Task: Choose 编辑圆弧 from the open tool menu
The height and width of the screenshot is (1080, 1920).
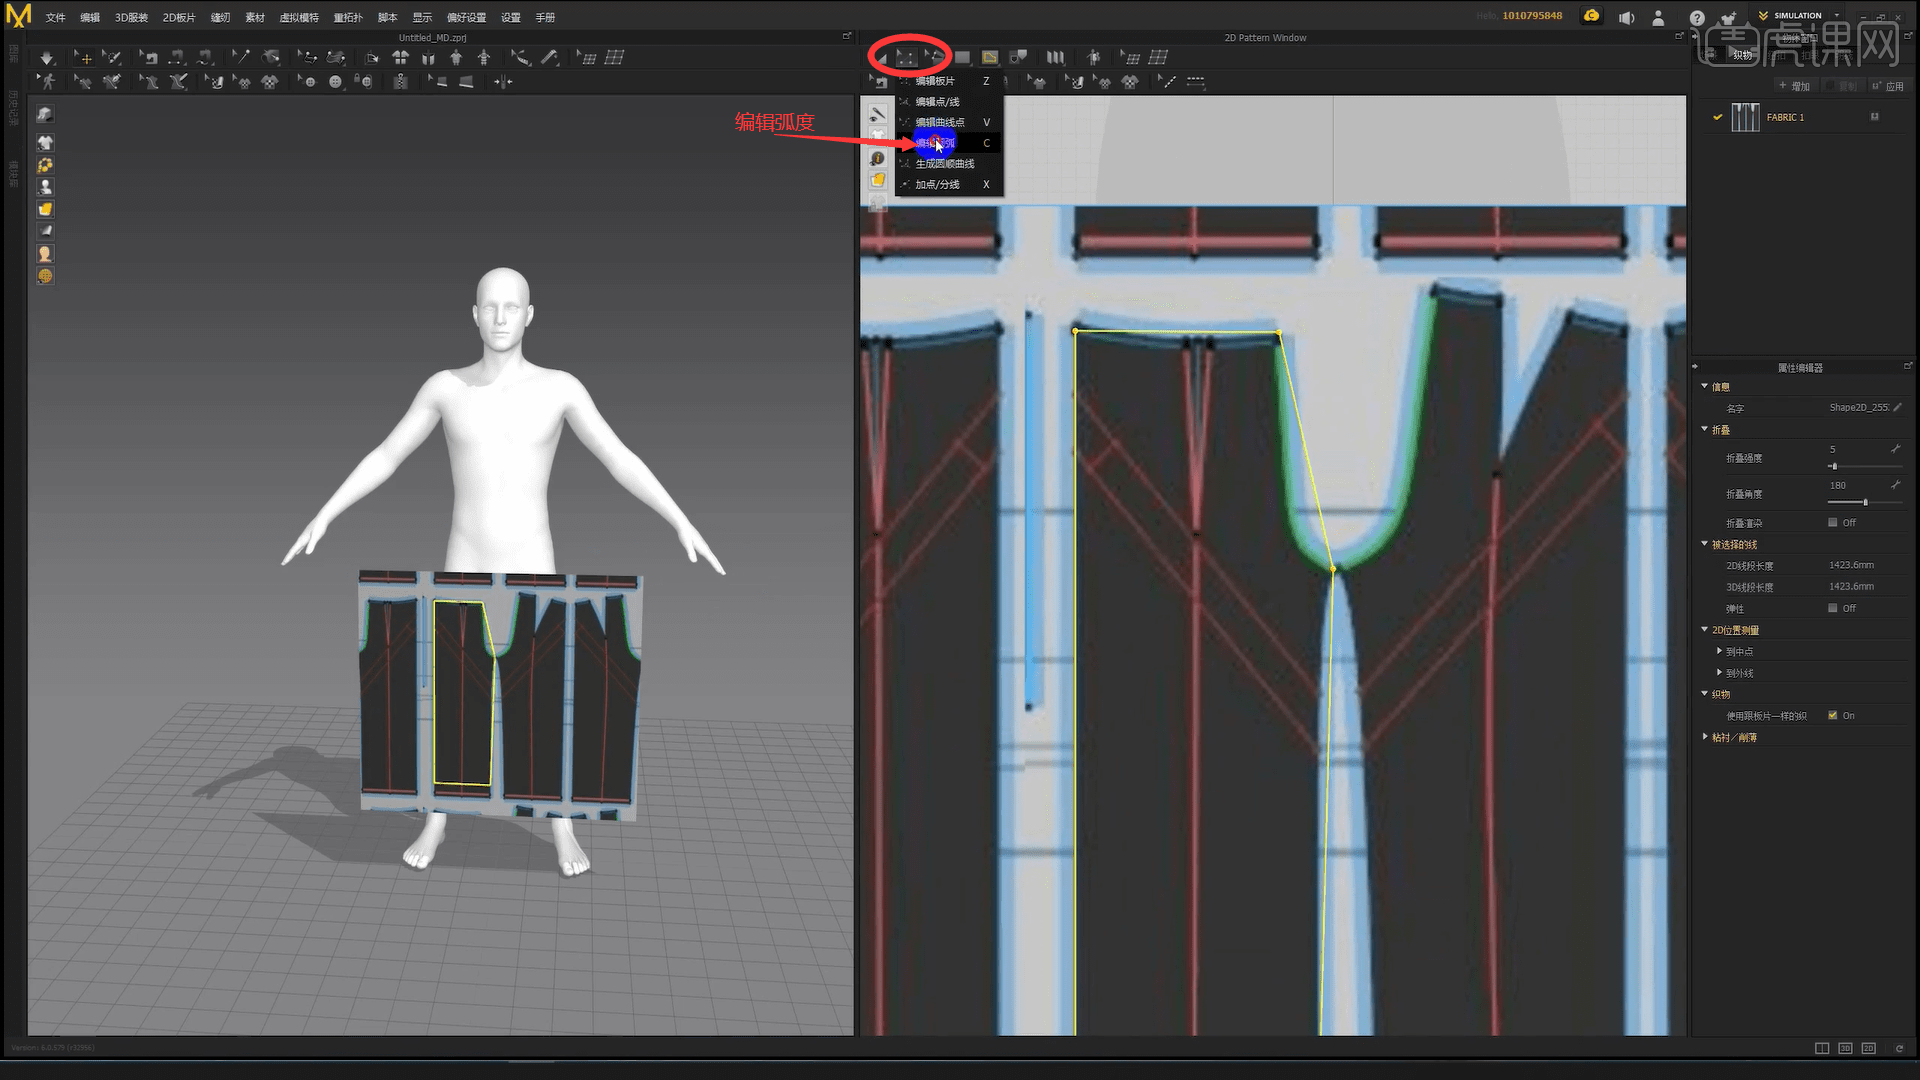Action: coord(935,143)
